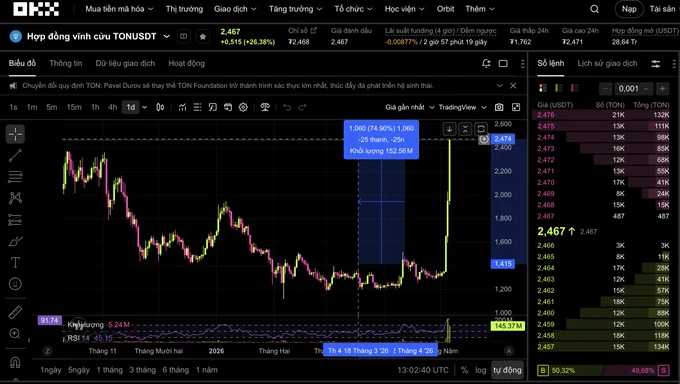Select the trend line drawing tool
Screen dimensions: 680x384
(x=15, y=155)
